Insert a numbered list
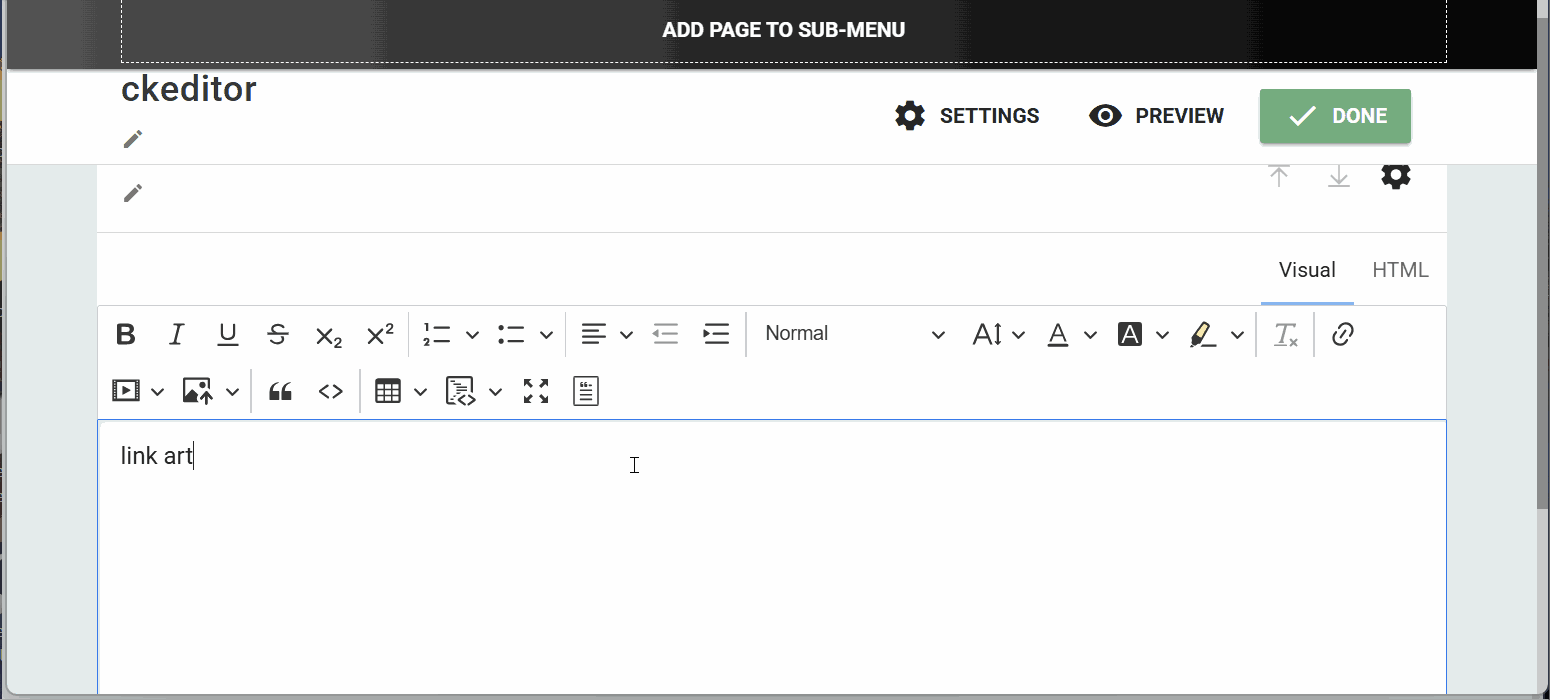 [x=437, y=334]
